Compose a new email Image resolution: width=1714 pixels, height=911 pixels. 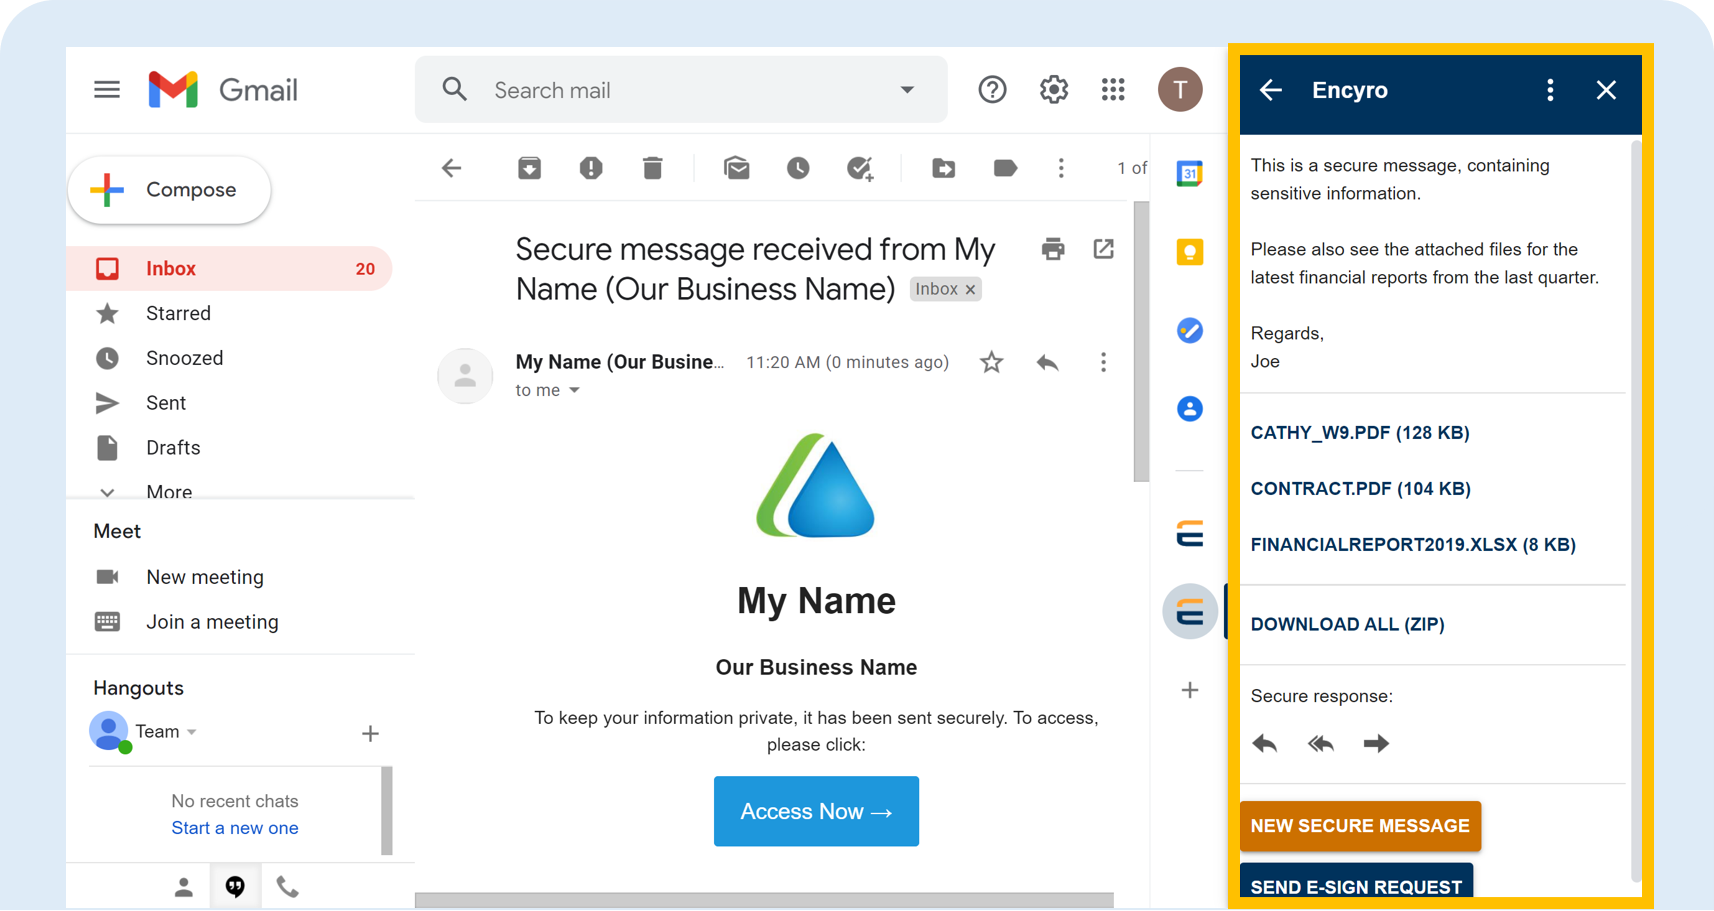click(x=169, y=190)
